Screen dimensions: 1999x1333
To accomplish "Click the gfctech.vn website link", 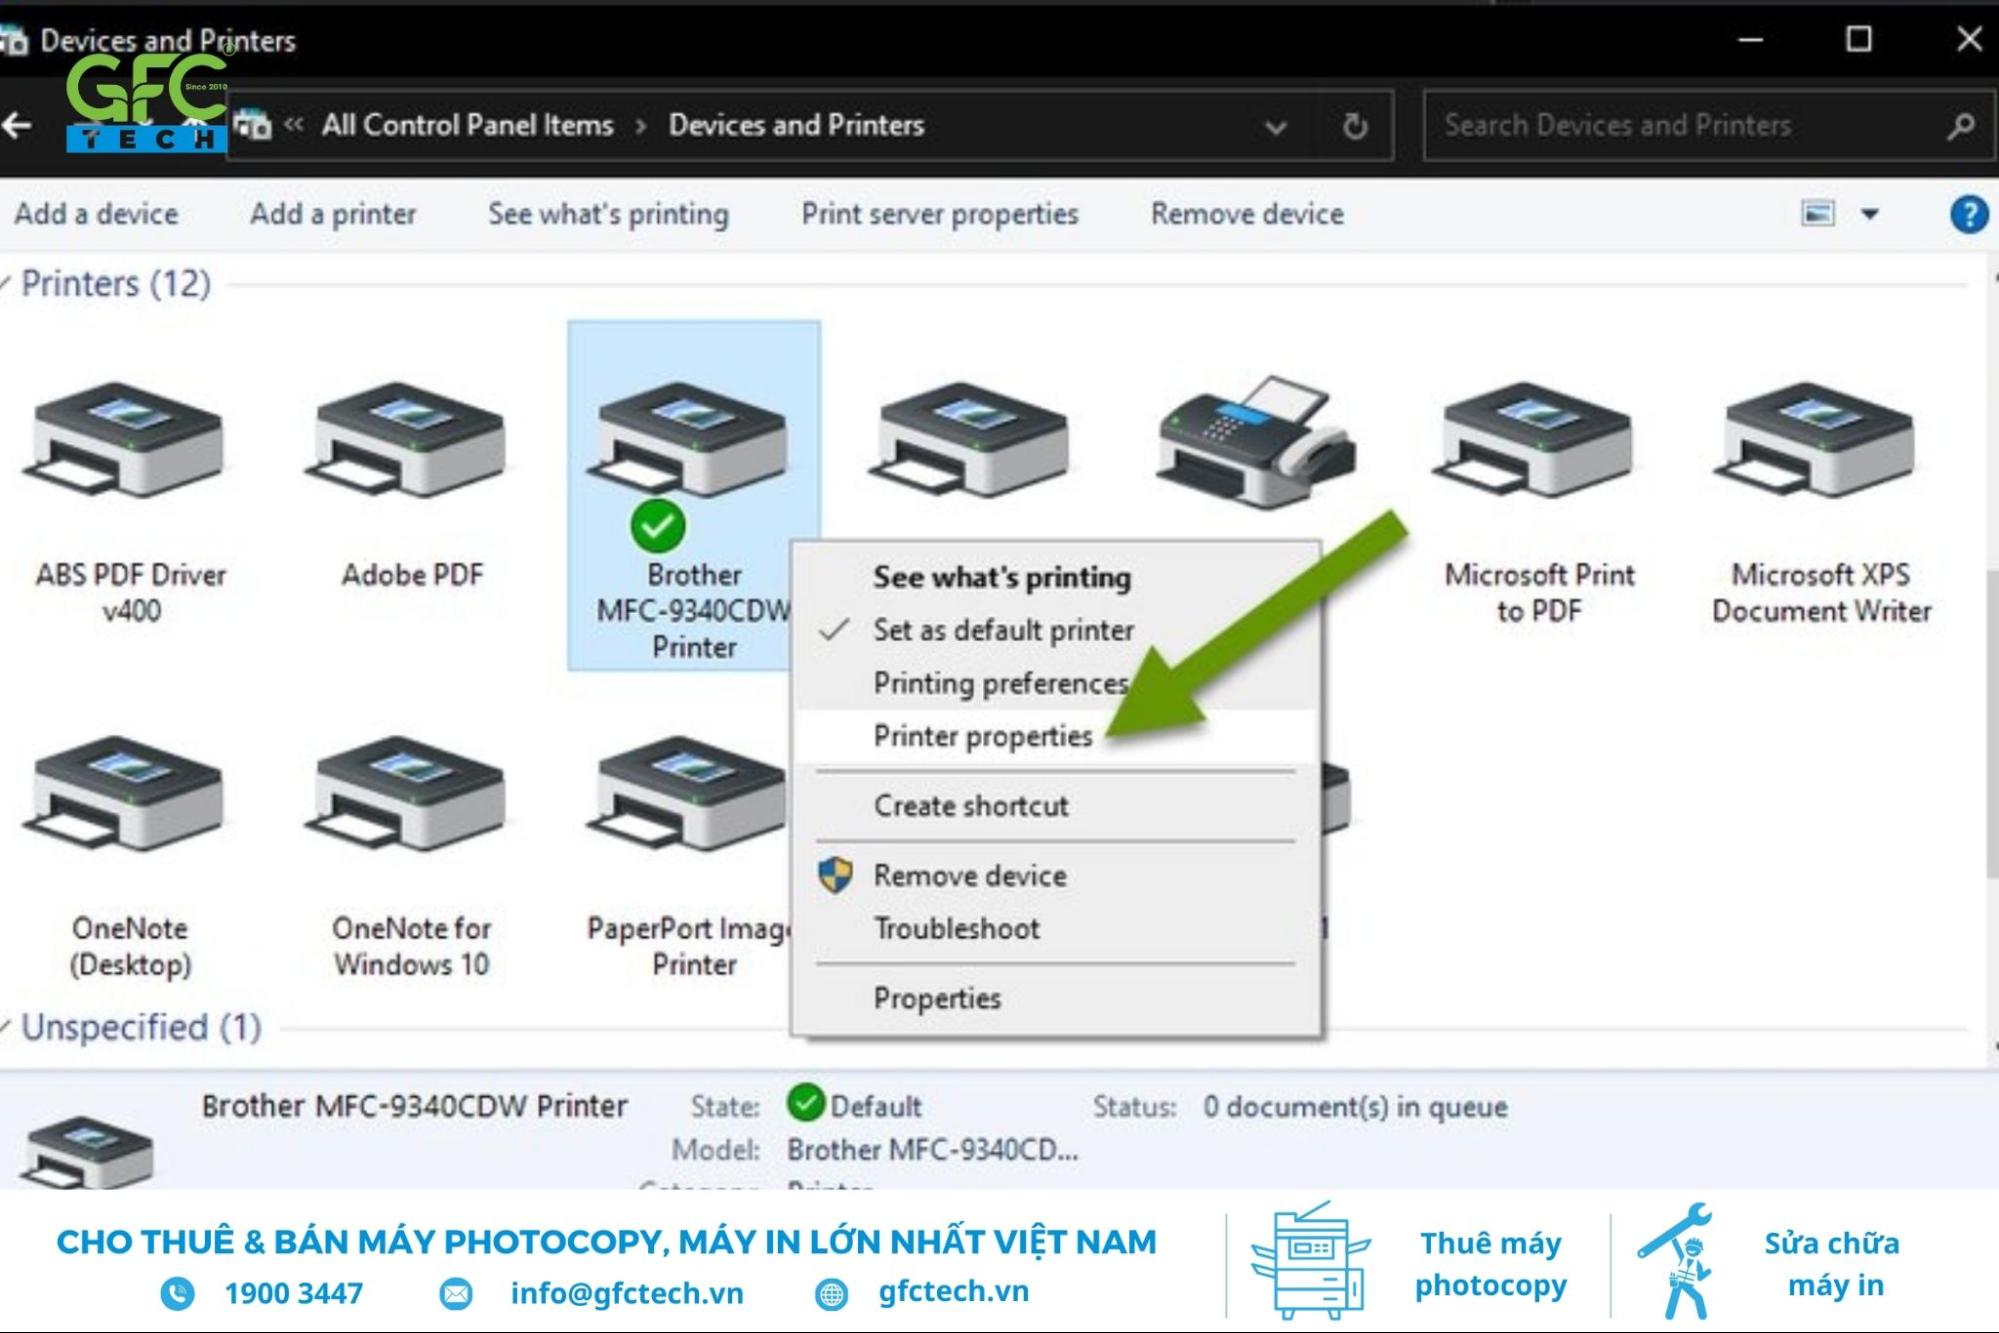I will coord(953,1292).
